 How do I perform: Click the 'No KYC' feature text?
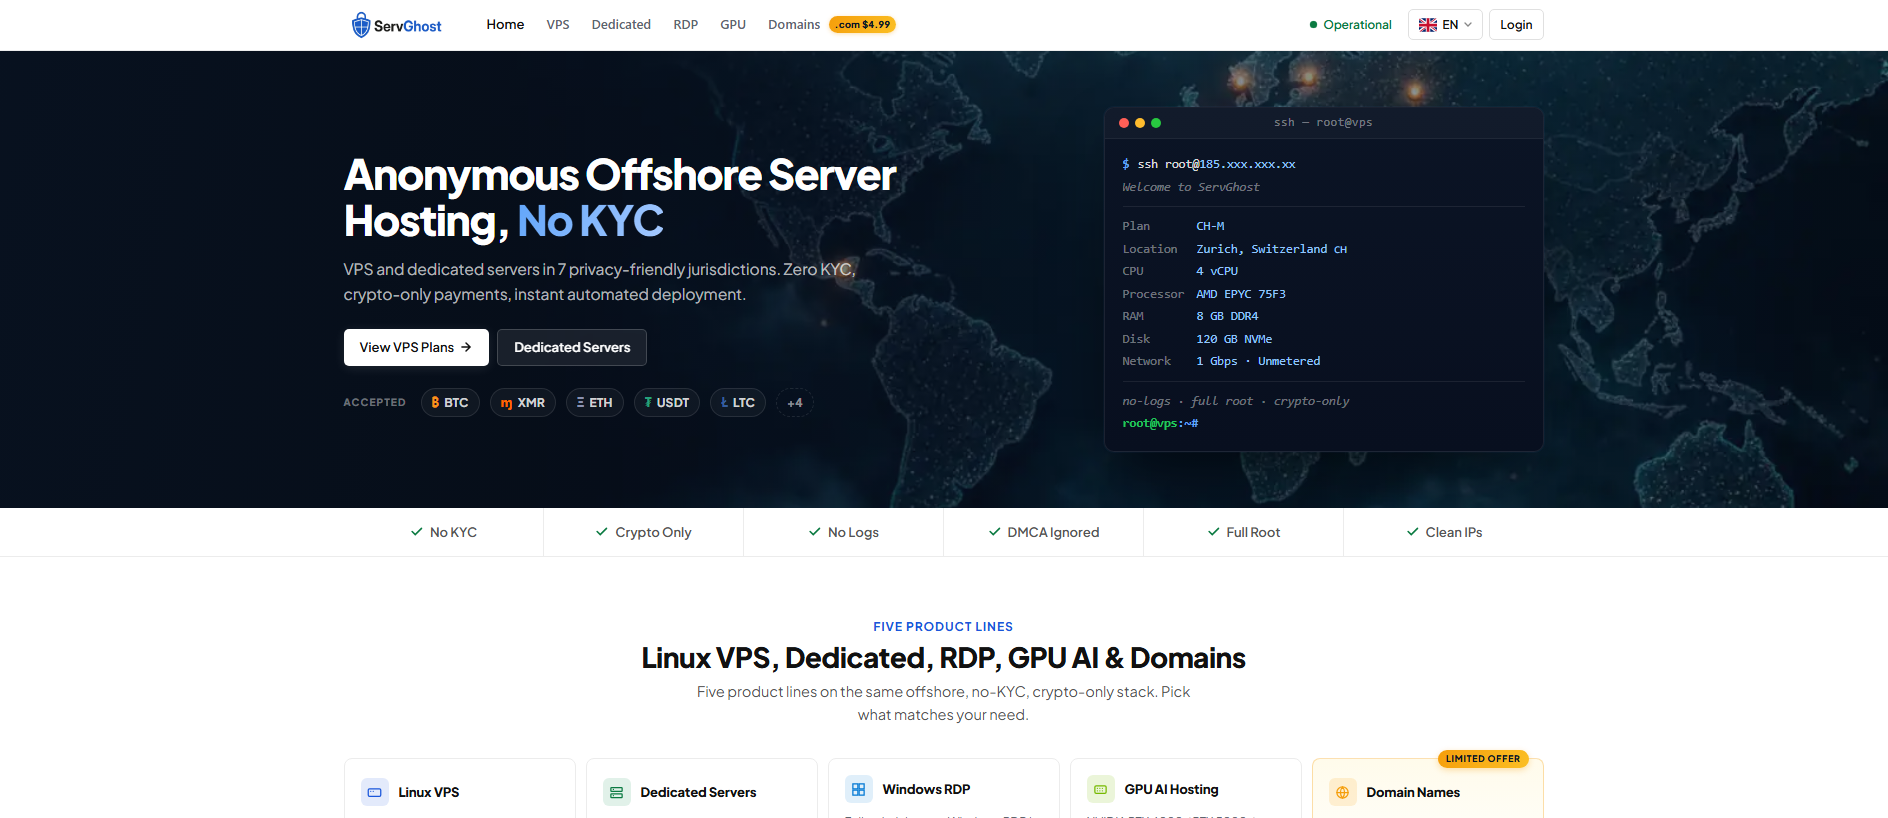pos(453,532)
